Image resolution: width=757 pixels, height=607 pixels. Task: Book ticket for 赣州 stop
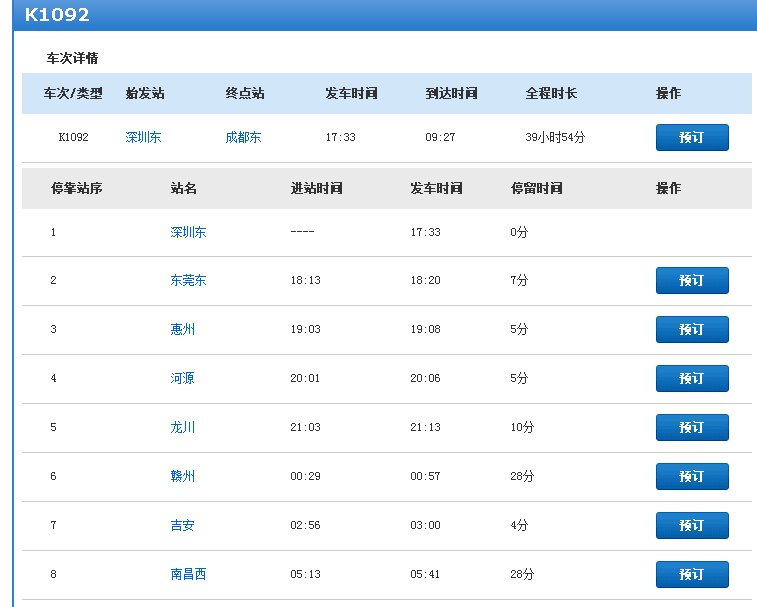pyautogui.click(x=691, y=476)
